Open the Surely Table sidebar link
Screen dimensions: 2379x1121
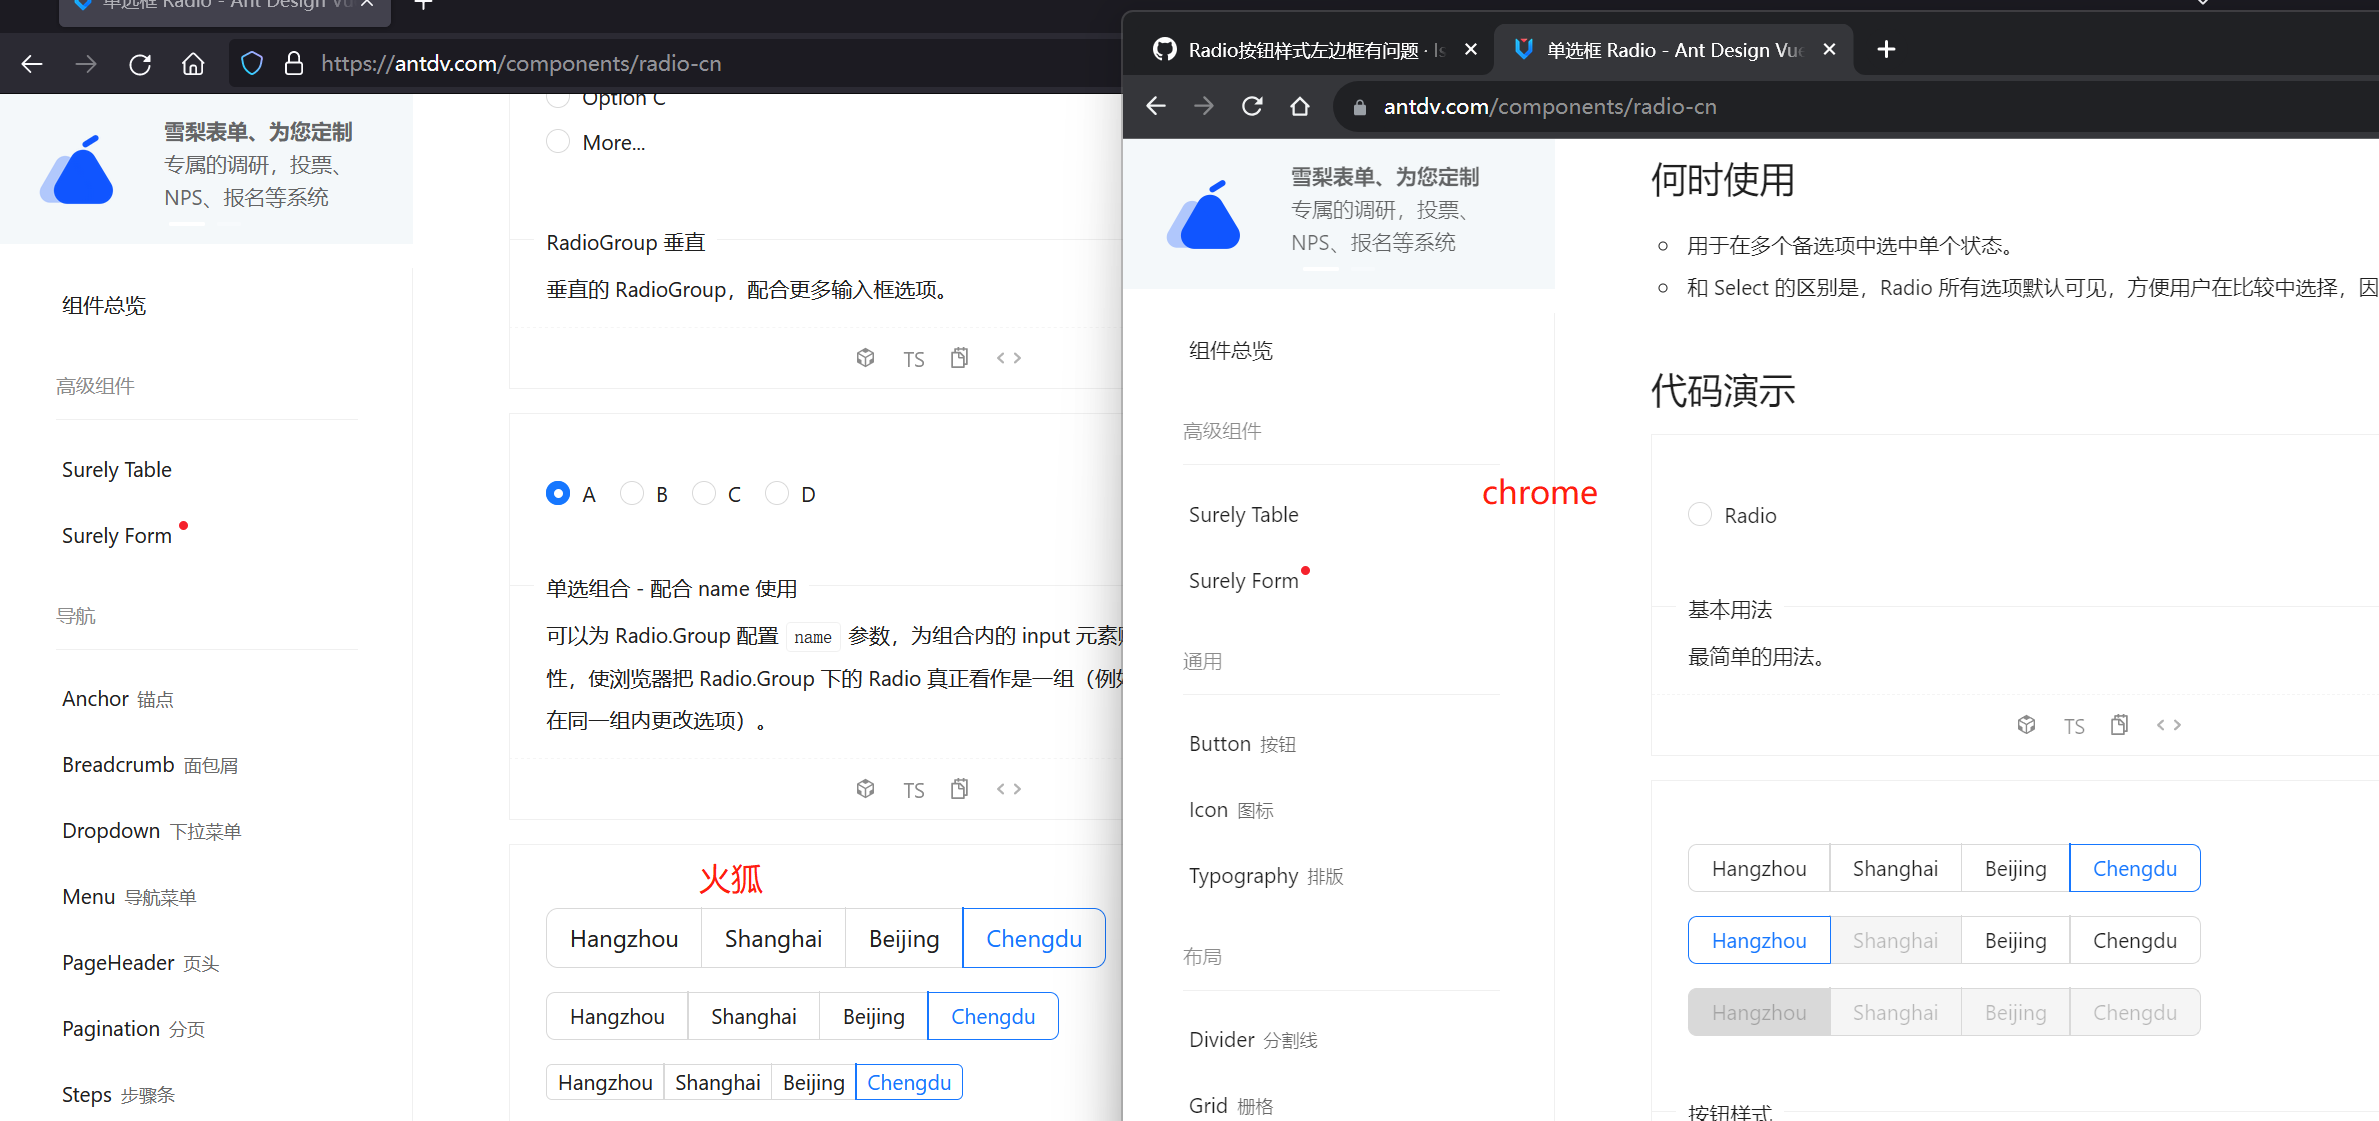coord(116,469)
